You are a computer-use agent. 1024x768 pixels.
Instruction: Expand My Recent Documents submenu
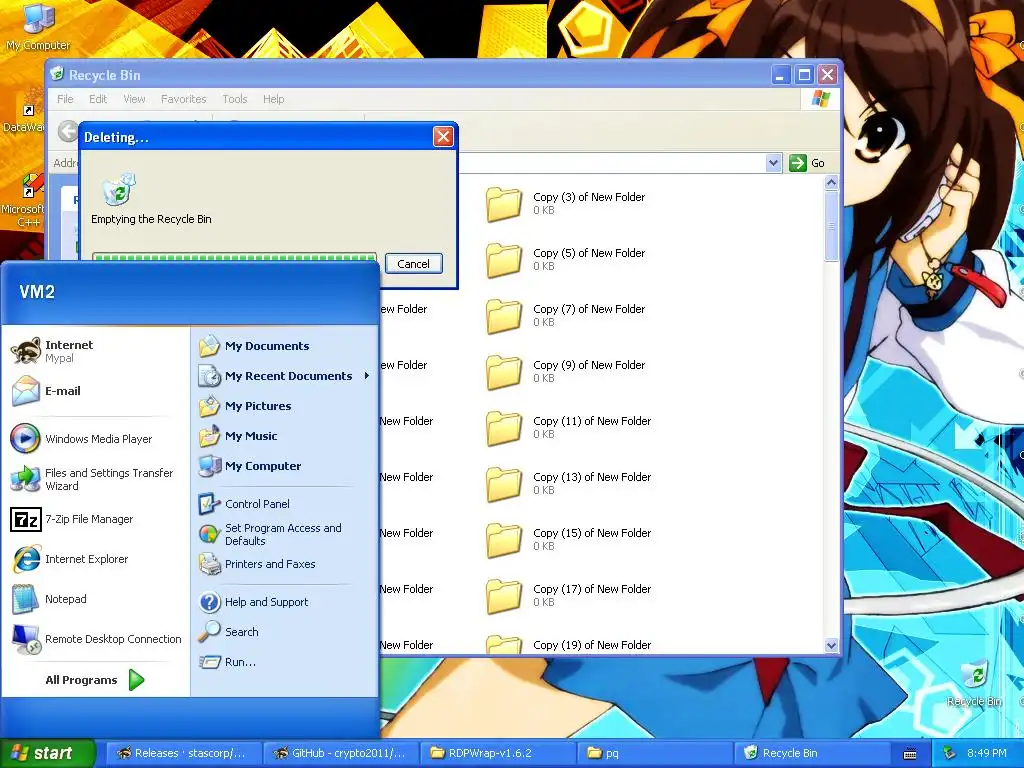pos(284,376)
